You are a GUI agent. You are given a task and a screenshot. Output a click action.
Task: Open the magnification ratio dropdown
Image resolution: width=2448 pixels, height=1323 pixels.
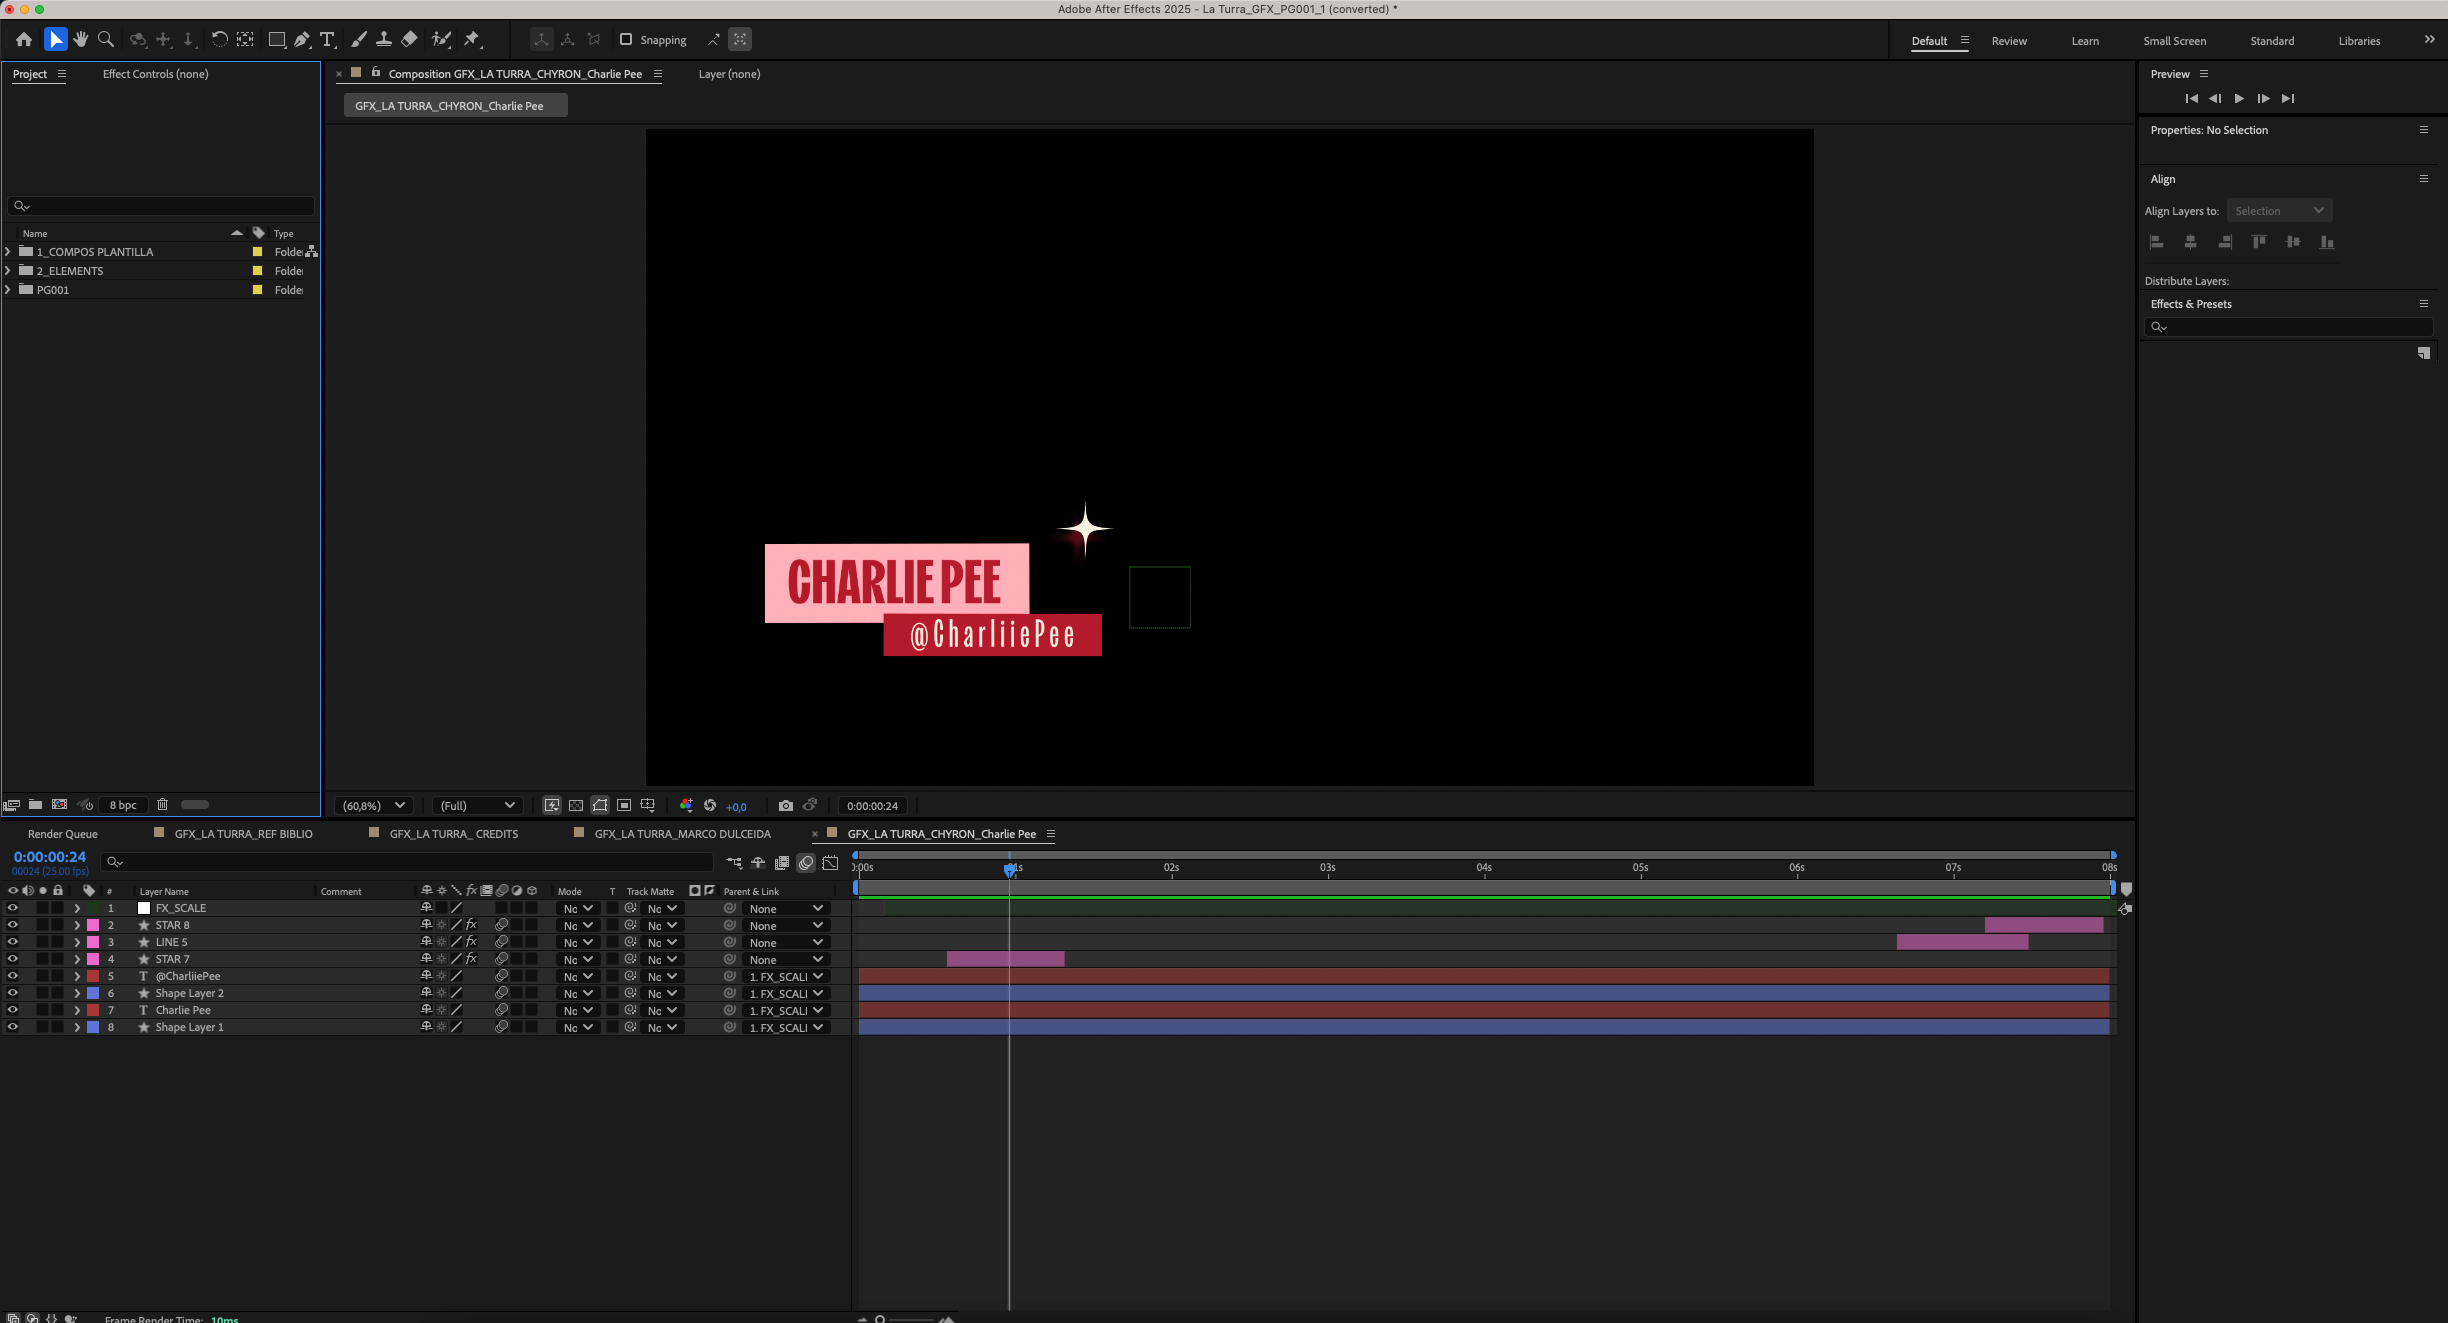point(374,806)
